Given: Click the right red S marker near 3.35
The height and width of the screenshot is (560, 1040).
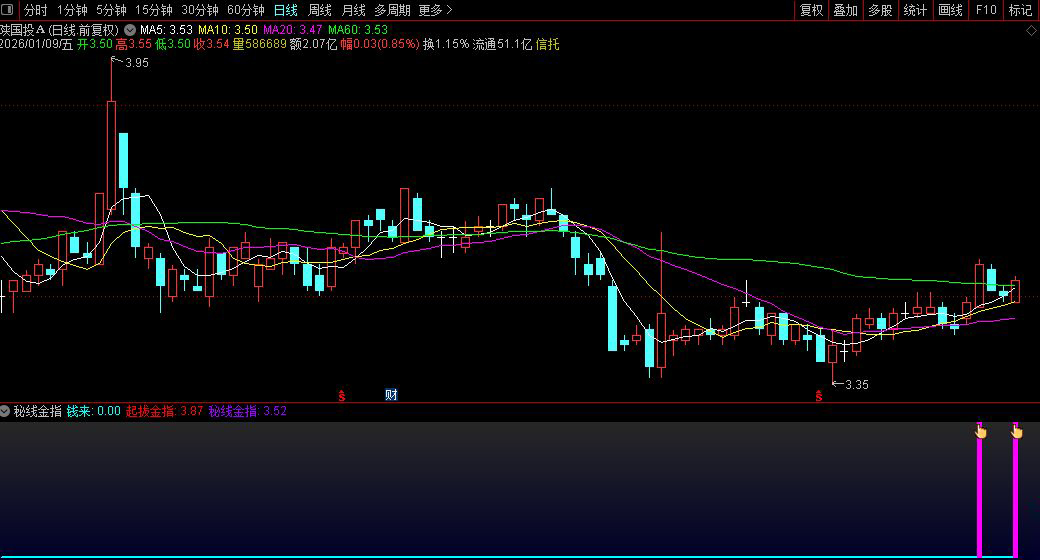Looking at the screenshot, I should click(x=819, y=396).
